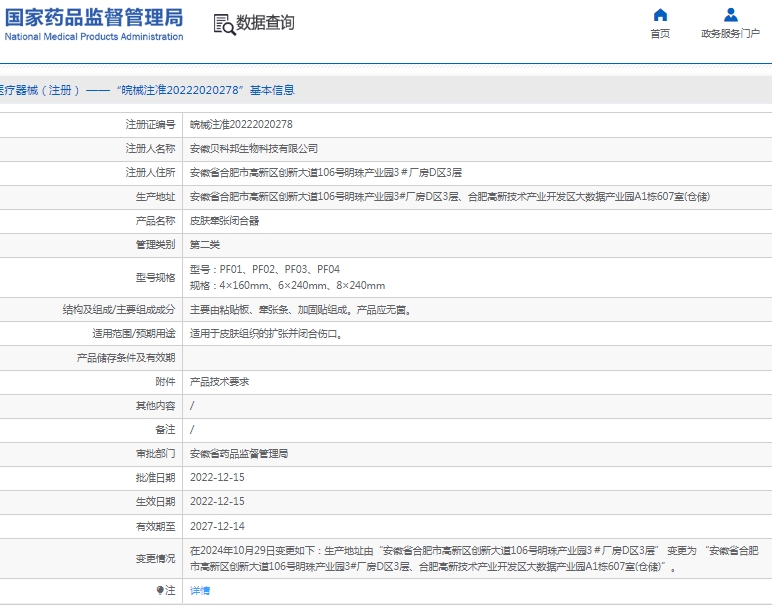Click the 国家药品监督管理局 logo
772x606 pixels.
[x=94, y=18]
